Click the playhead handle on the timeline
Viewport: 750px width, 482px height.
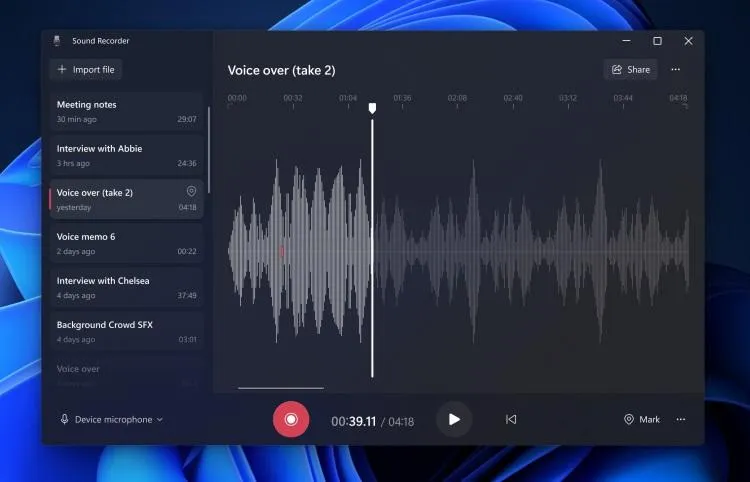(372, 107)
